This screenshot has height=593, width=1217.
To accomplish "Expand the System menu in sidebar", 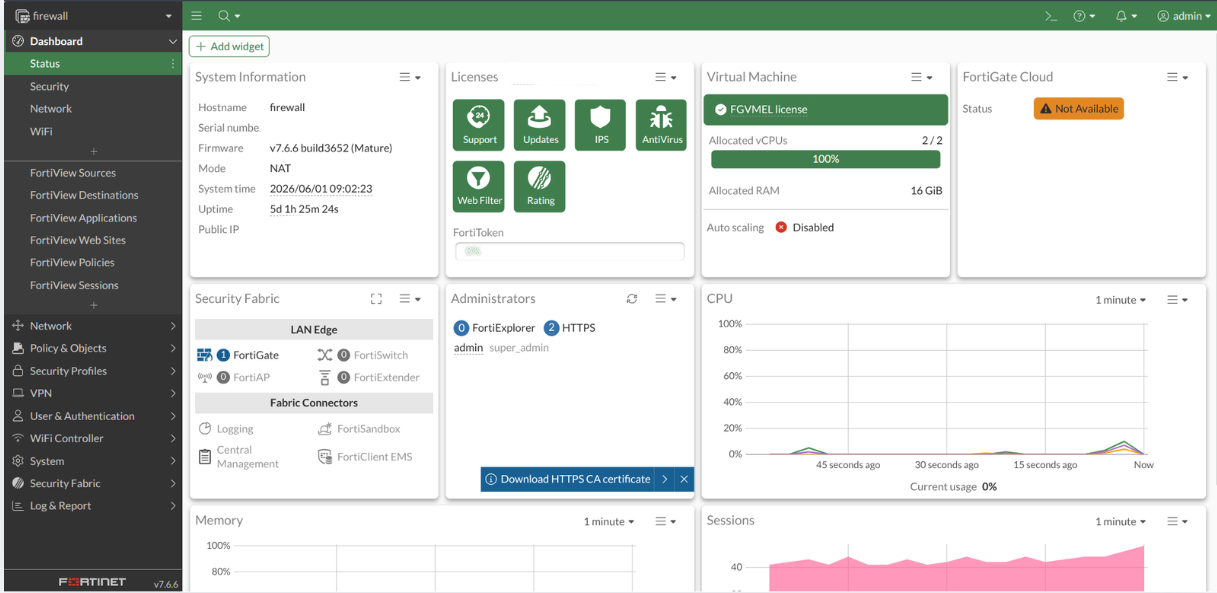I will pyautogui.click(x=93, y=461).
